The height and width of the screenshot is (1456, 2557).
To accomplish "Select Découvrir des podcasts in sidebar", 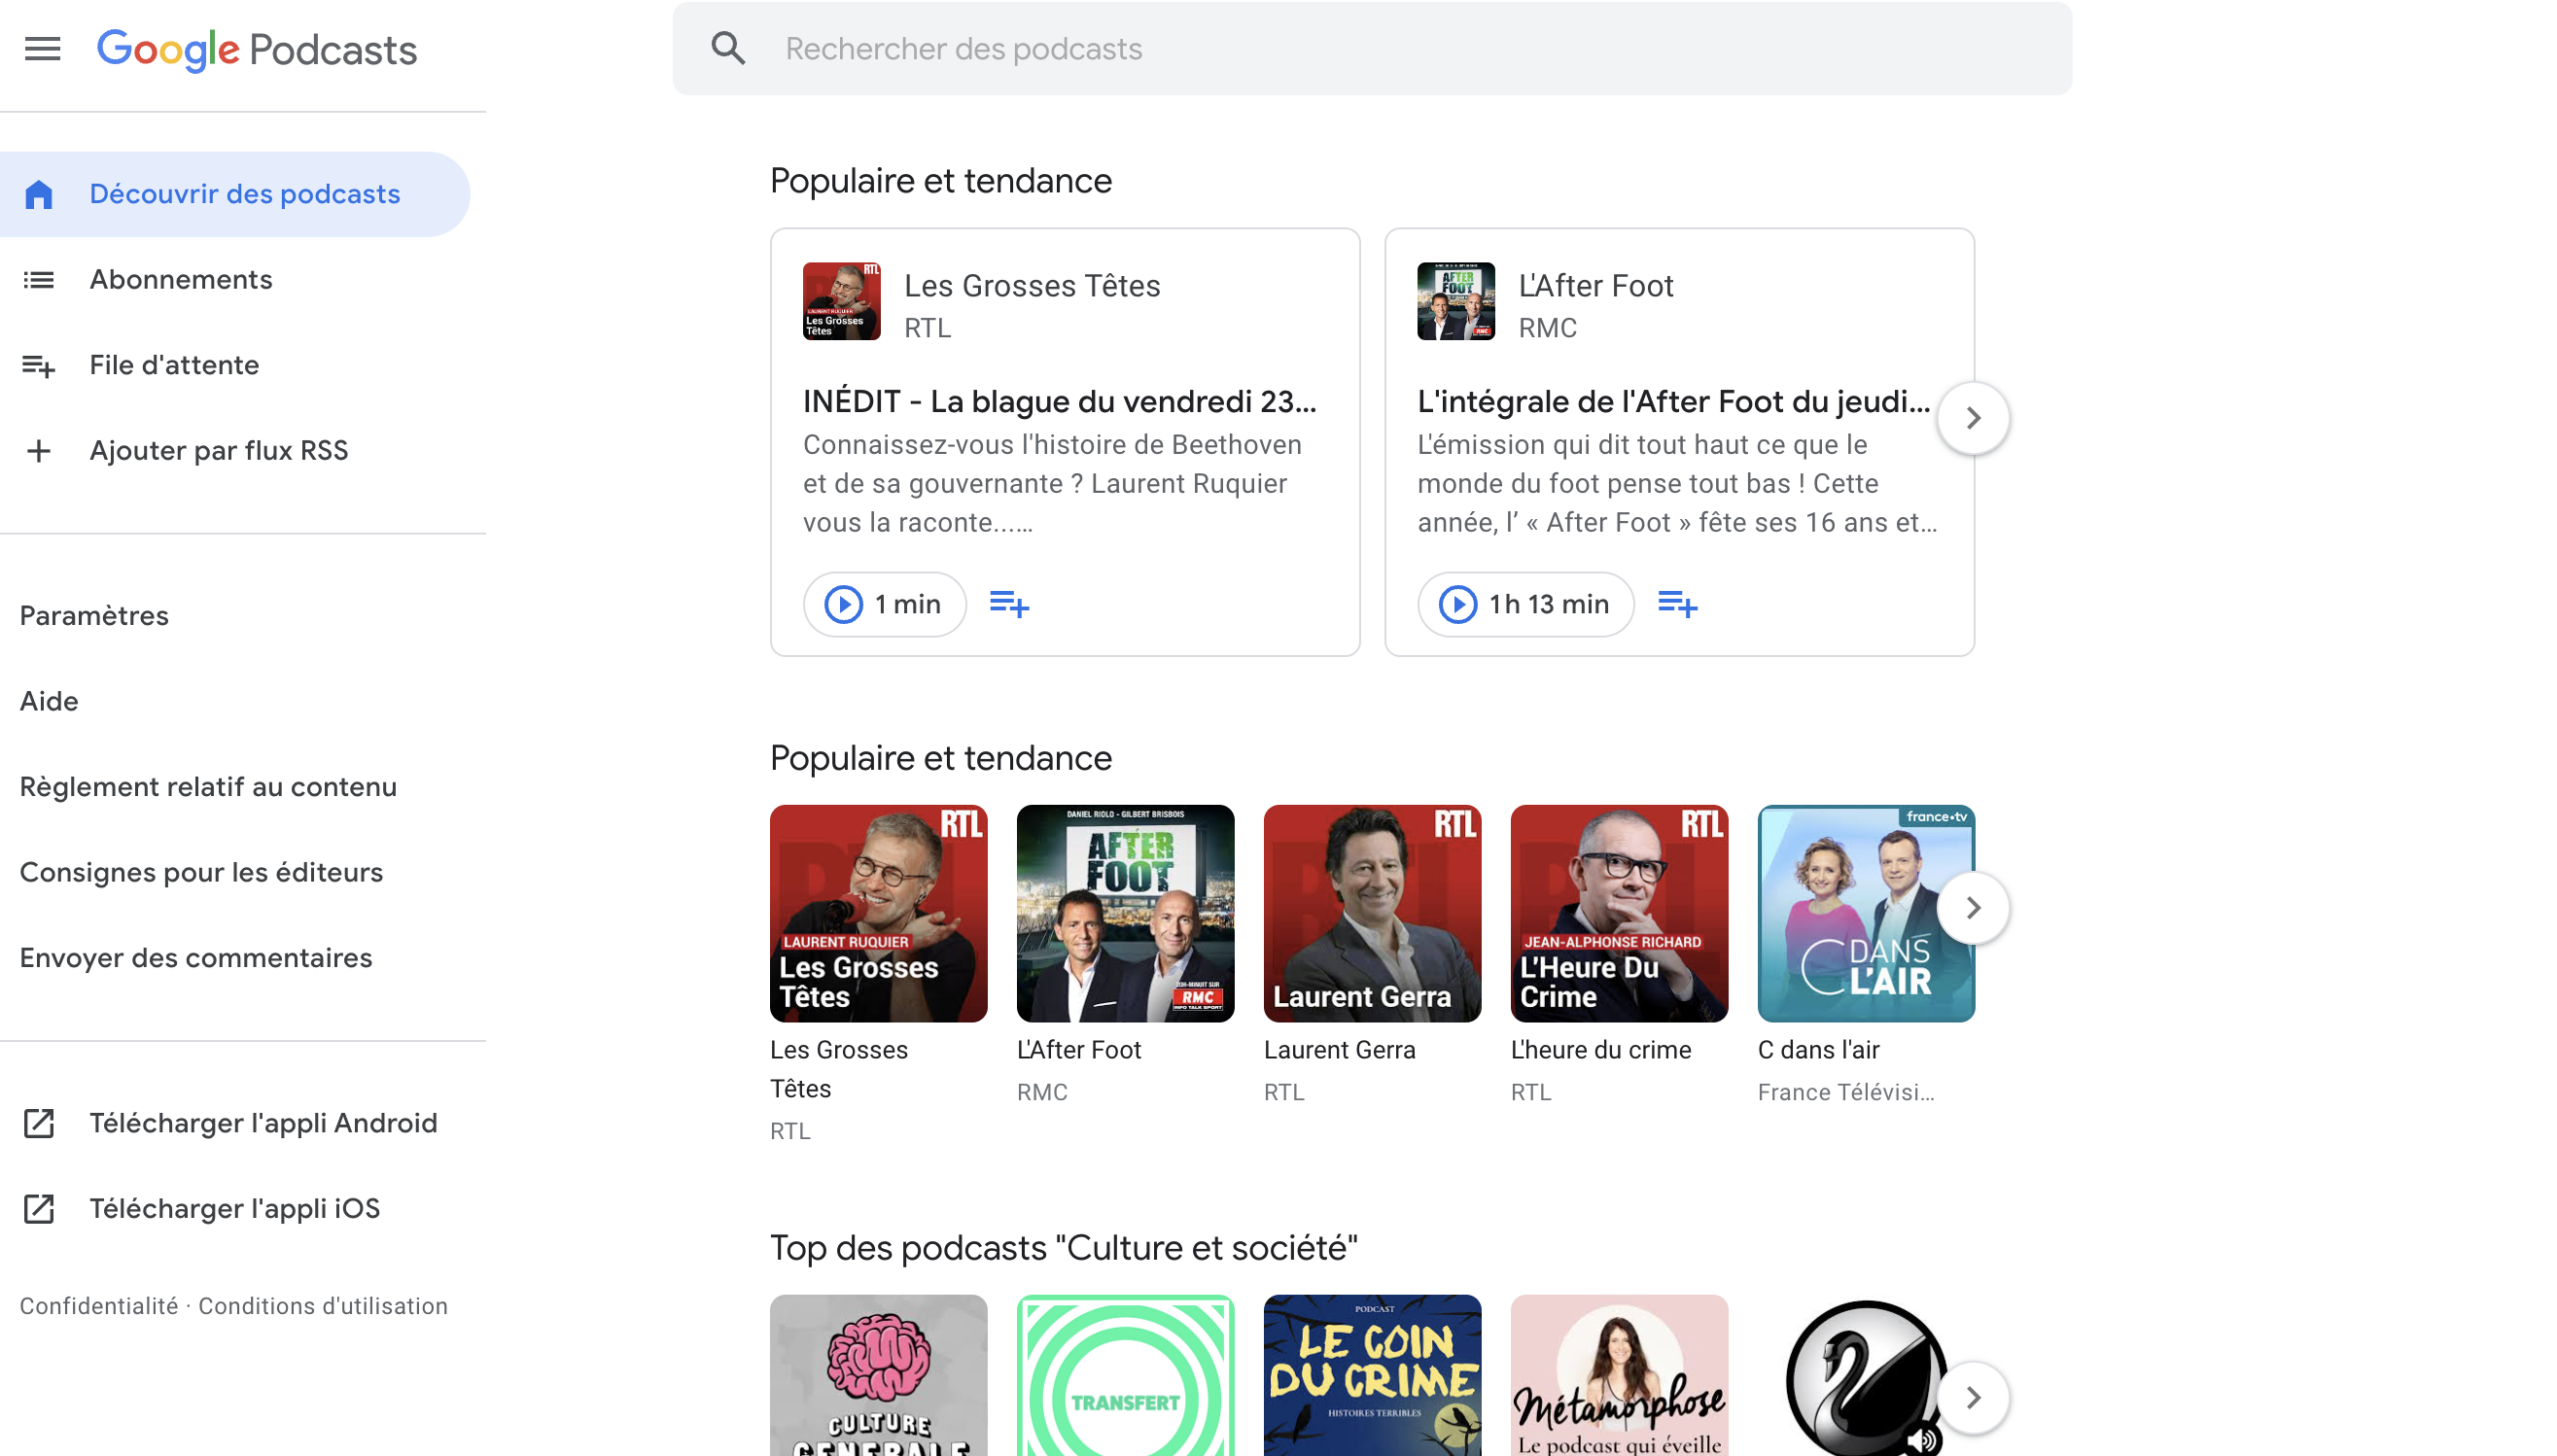I will pyautogui.click(x=235, y=194).
